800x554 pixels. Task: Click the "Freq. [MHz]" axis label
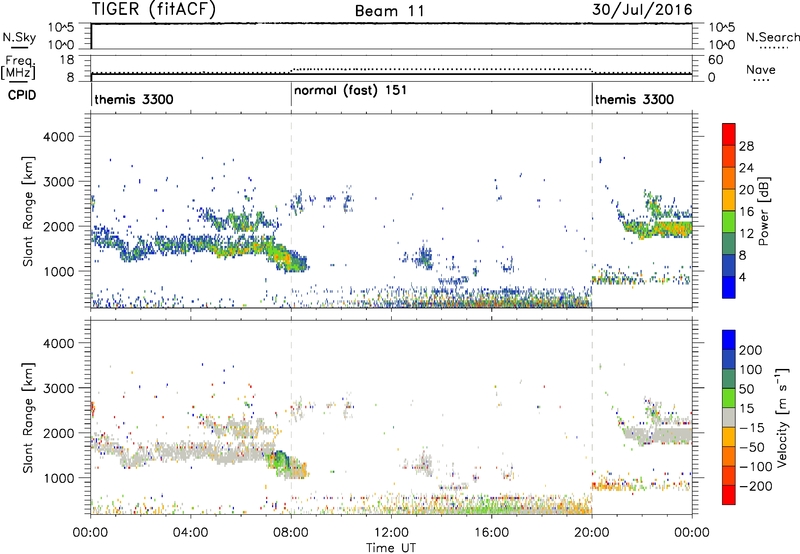19,67
